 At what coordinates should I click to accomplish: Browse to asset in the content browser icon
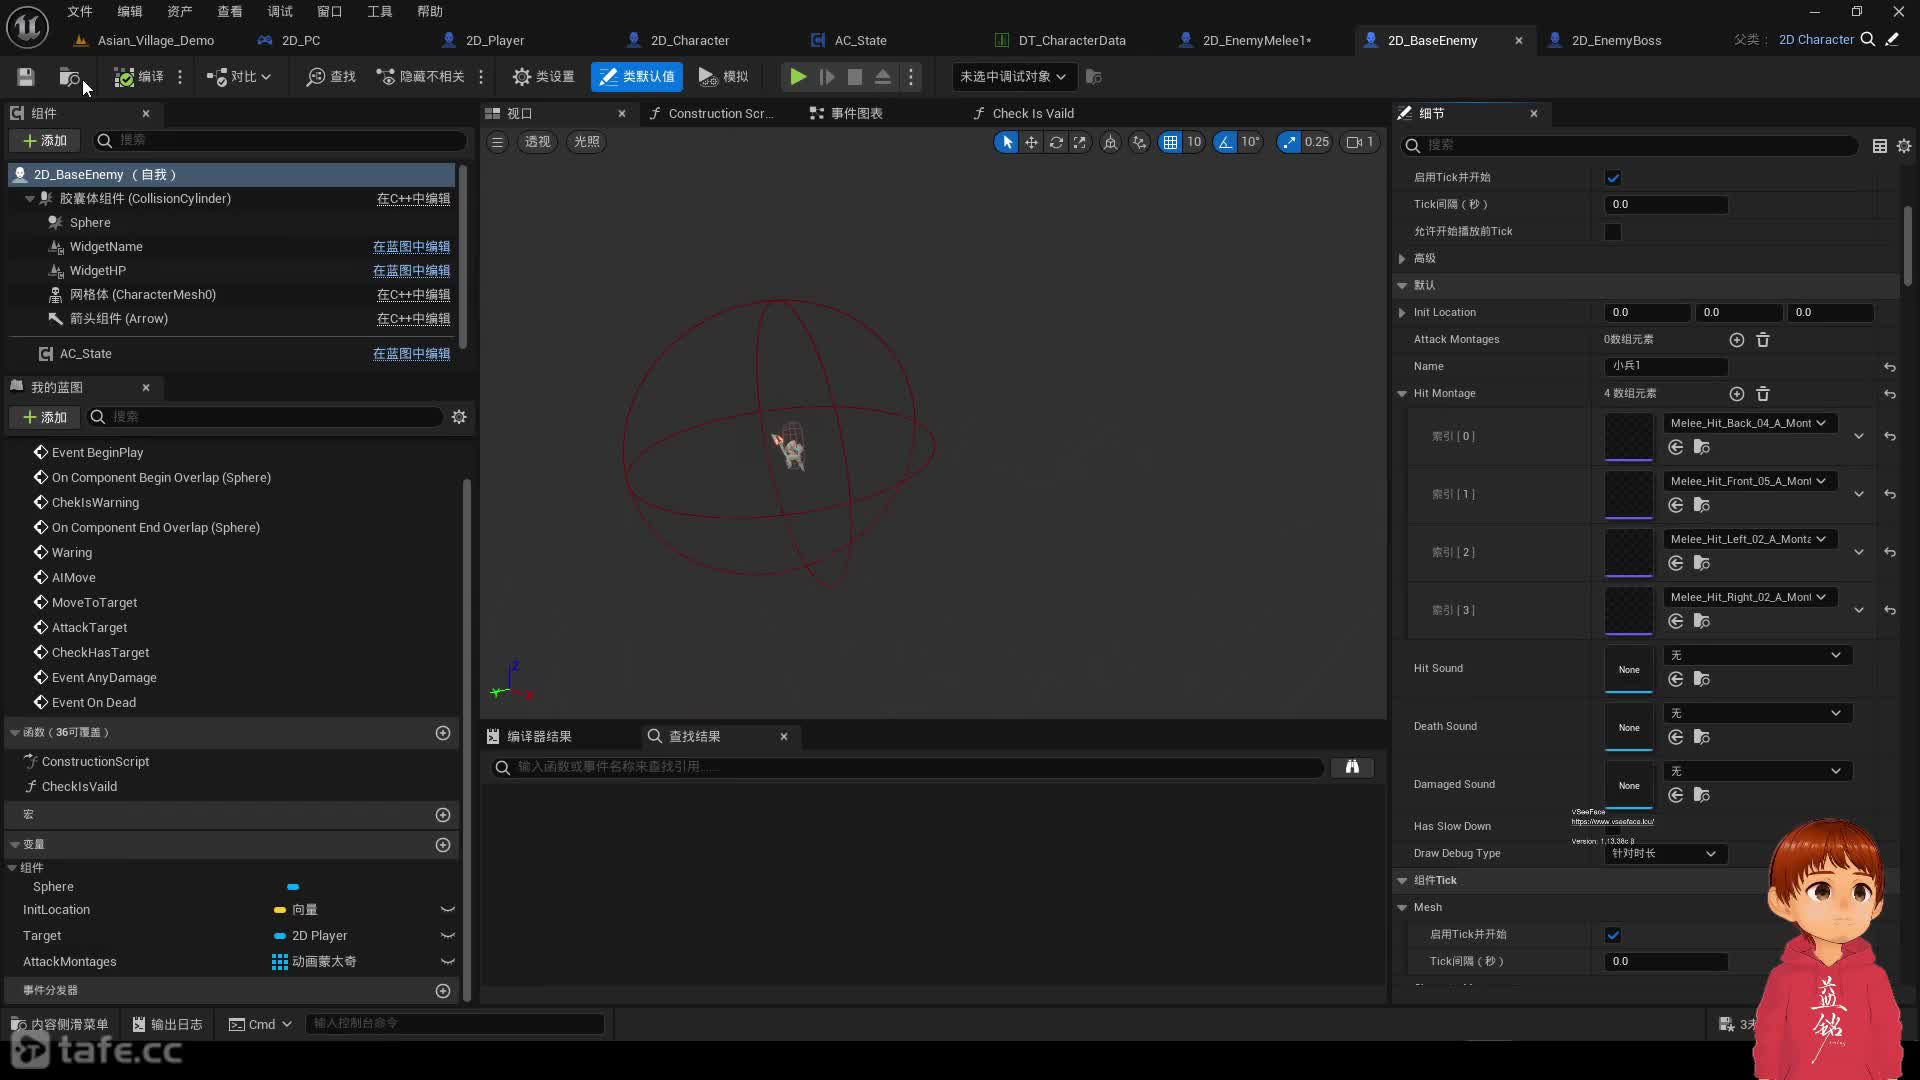point(69,77)
